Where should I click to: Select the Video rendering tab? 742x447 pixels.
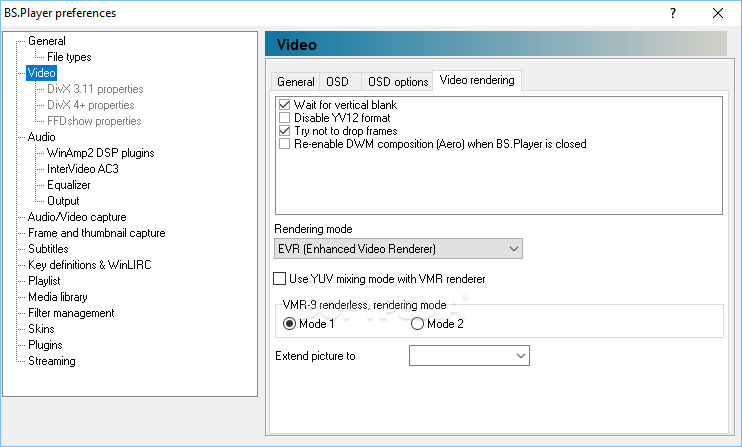[x=477, y=80]
